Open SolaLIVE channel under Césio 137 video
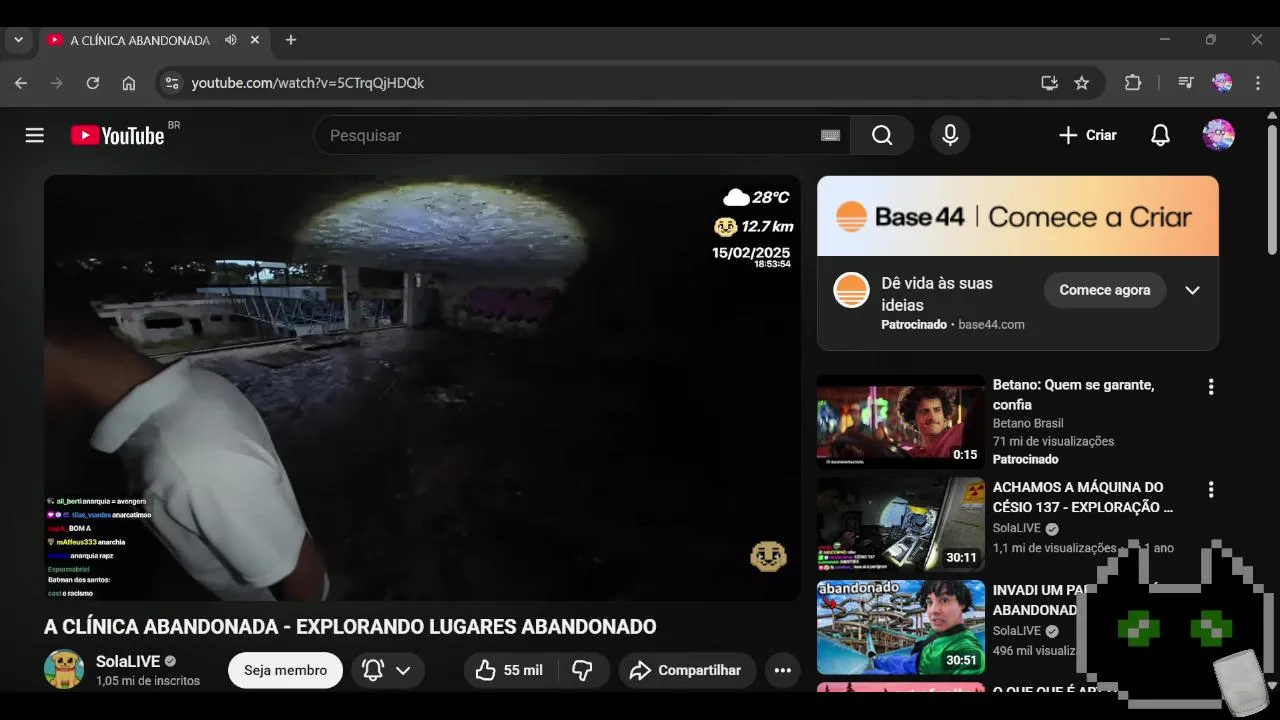Screen dimensions: 1280x720 coord(1017,528)
